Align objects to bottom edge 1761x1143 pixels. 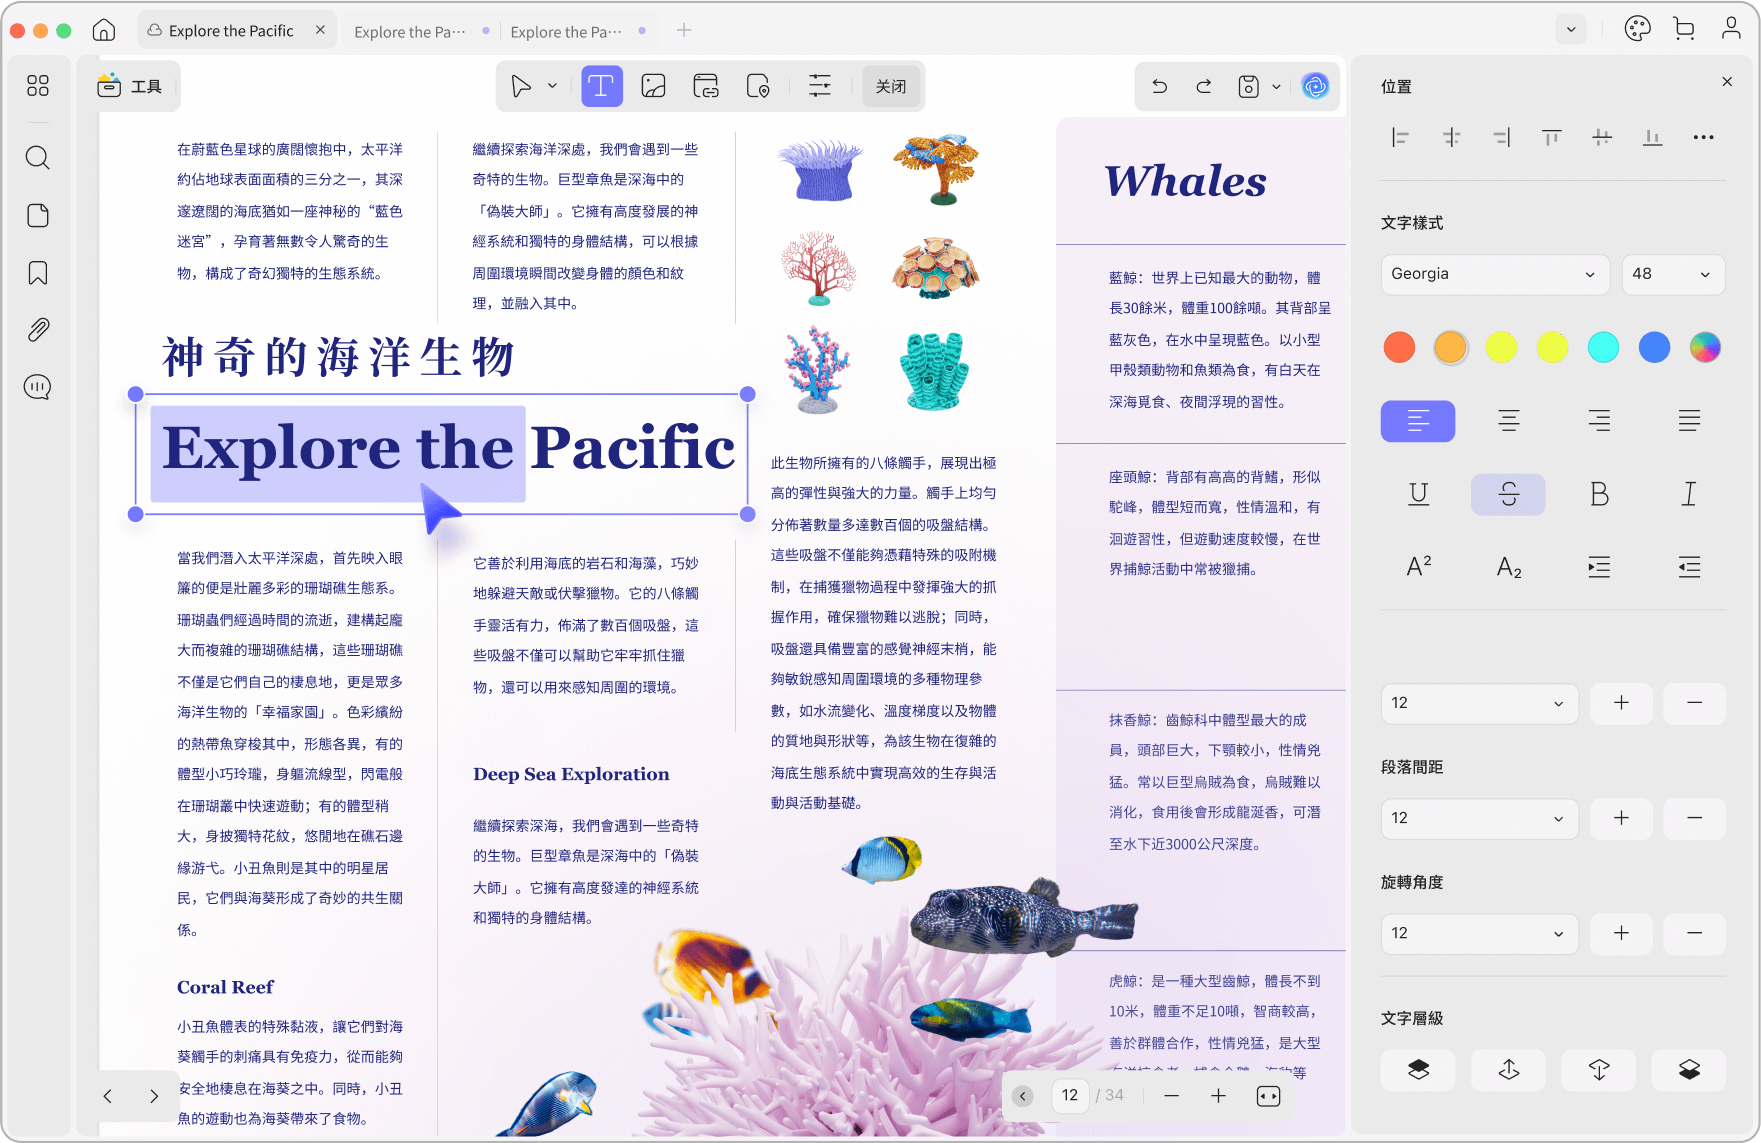coord(1652,137)
